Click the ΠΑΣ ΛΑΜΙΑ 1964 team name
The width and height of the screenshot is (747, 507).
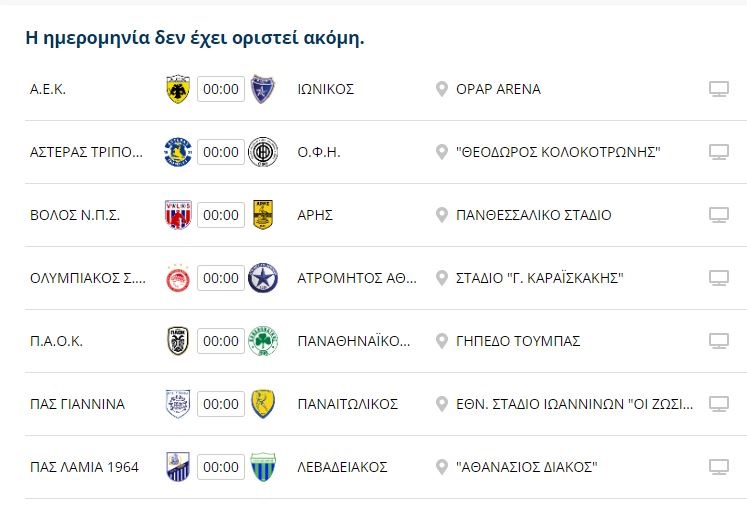(84, 467)
